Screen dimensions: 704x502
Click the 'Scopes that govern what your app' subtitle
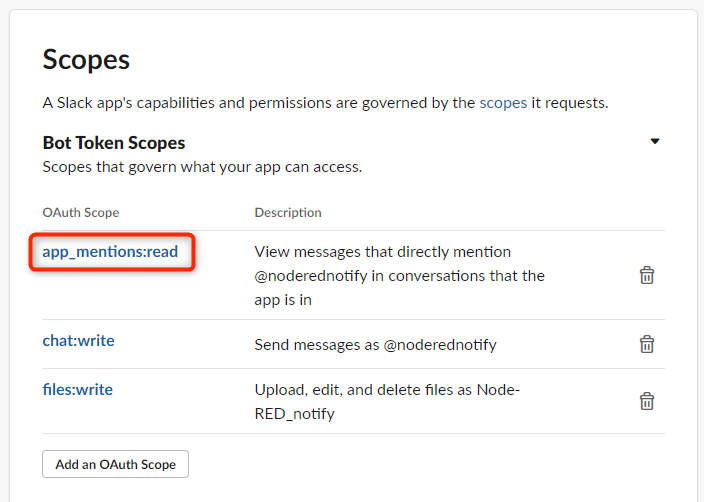(202, 167)
